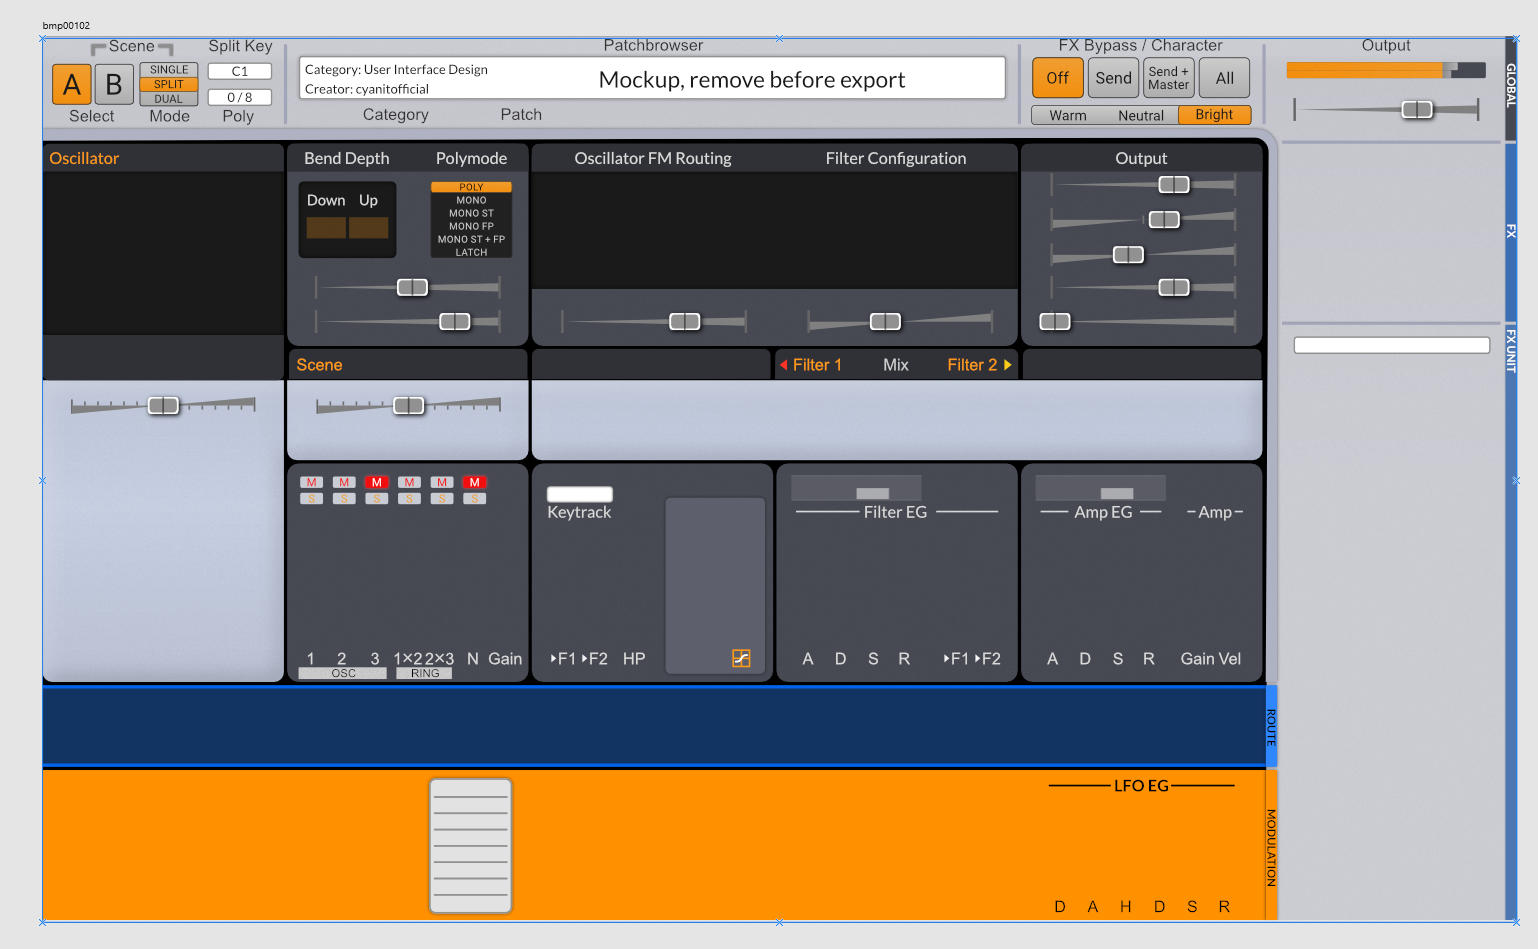Click the orange waveshaper icon
The image size is (1538, 949).
click(741, 658)
